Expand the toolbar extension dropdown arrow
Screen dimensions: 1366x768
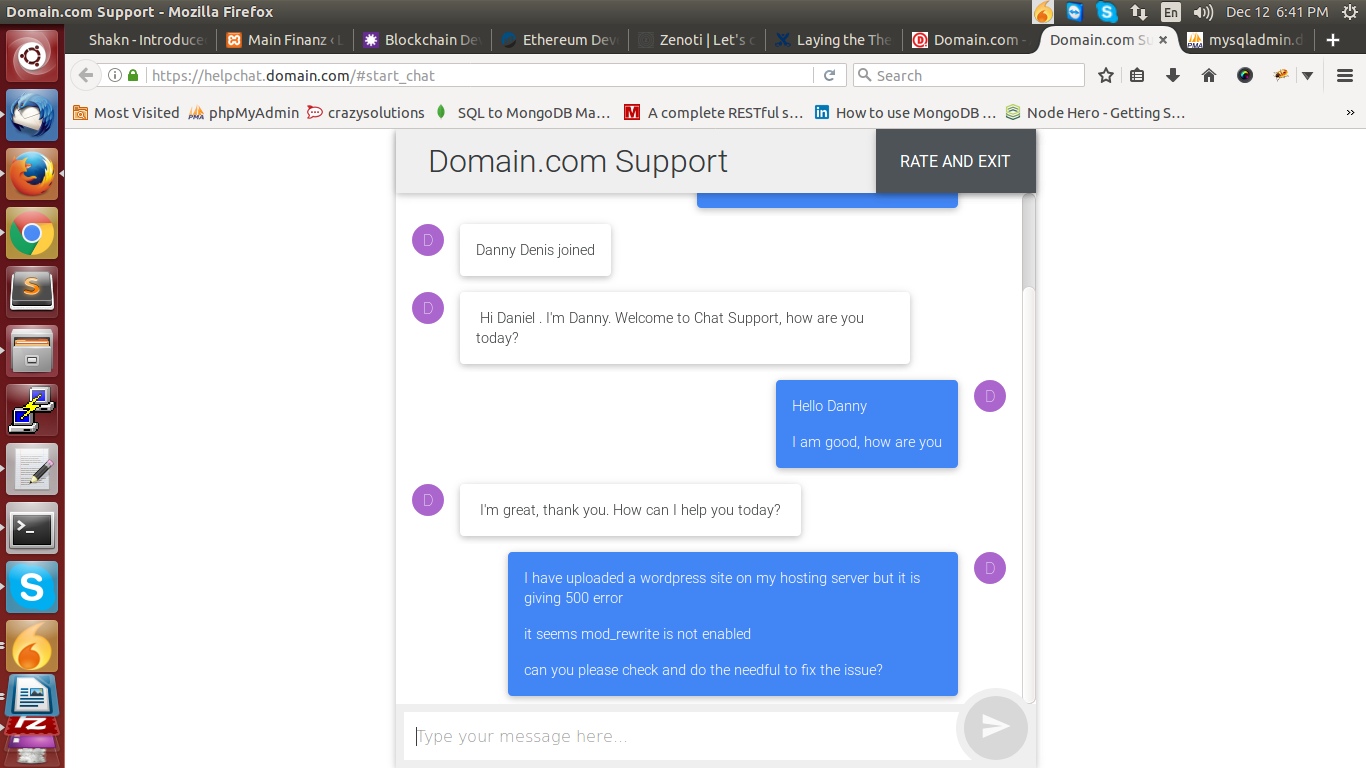point(1307,76)
